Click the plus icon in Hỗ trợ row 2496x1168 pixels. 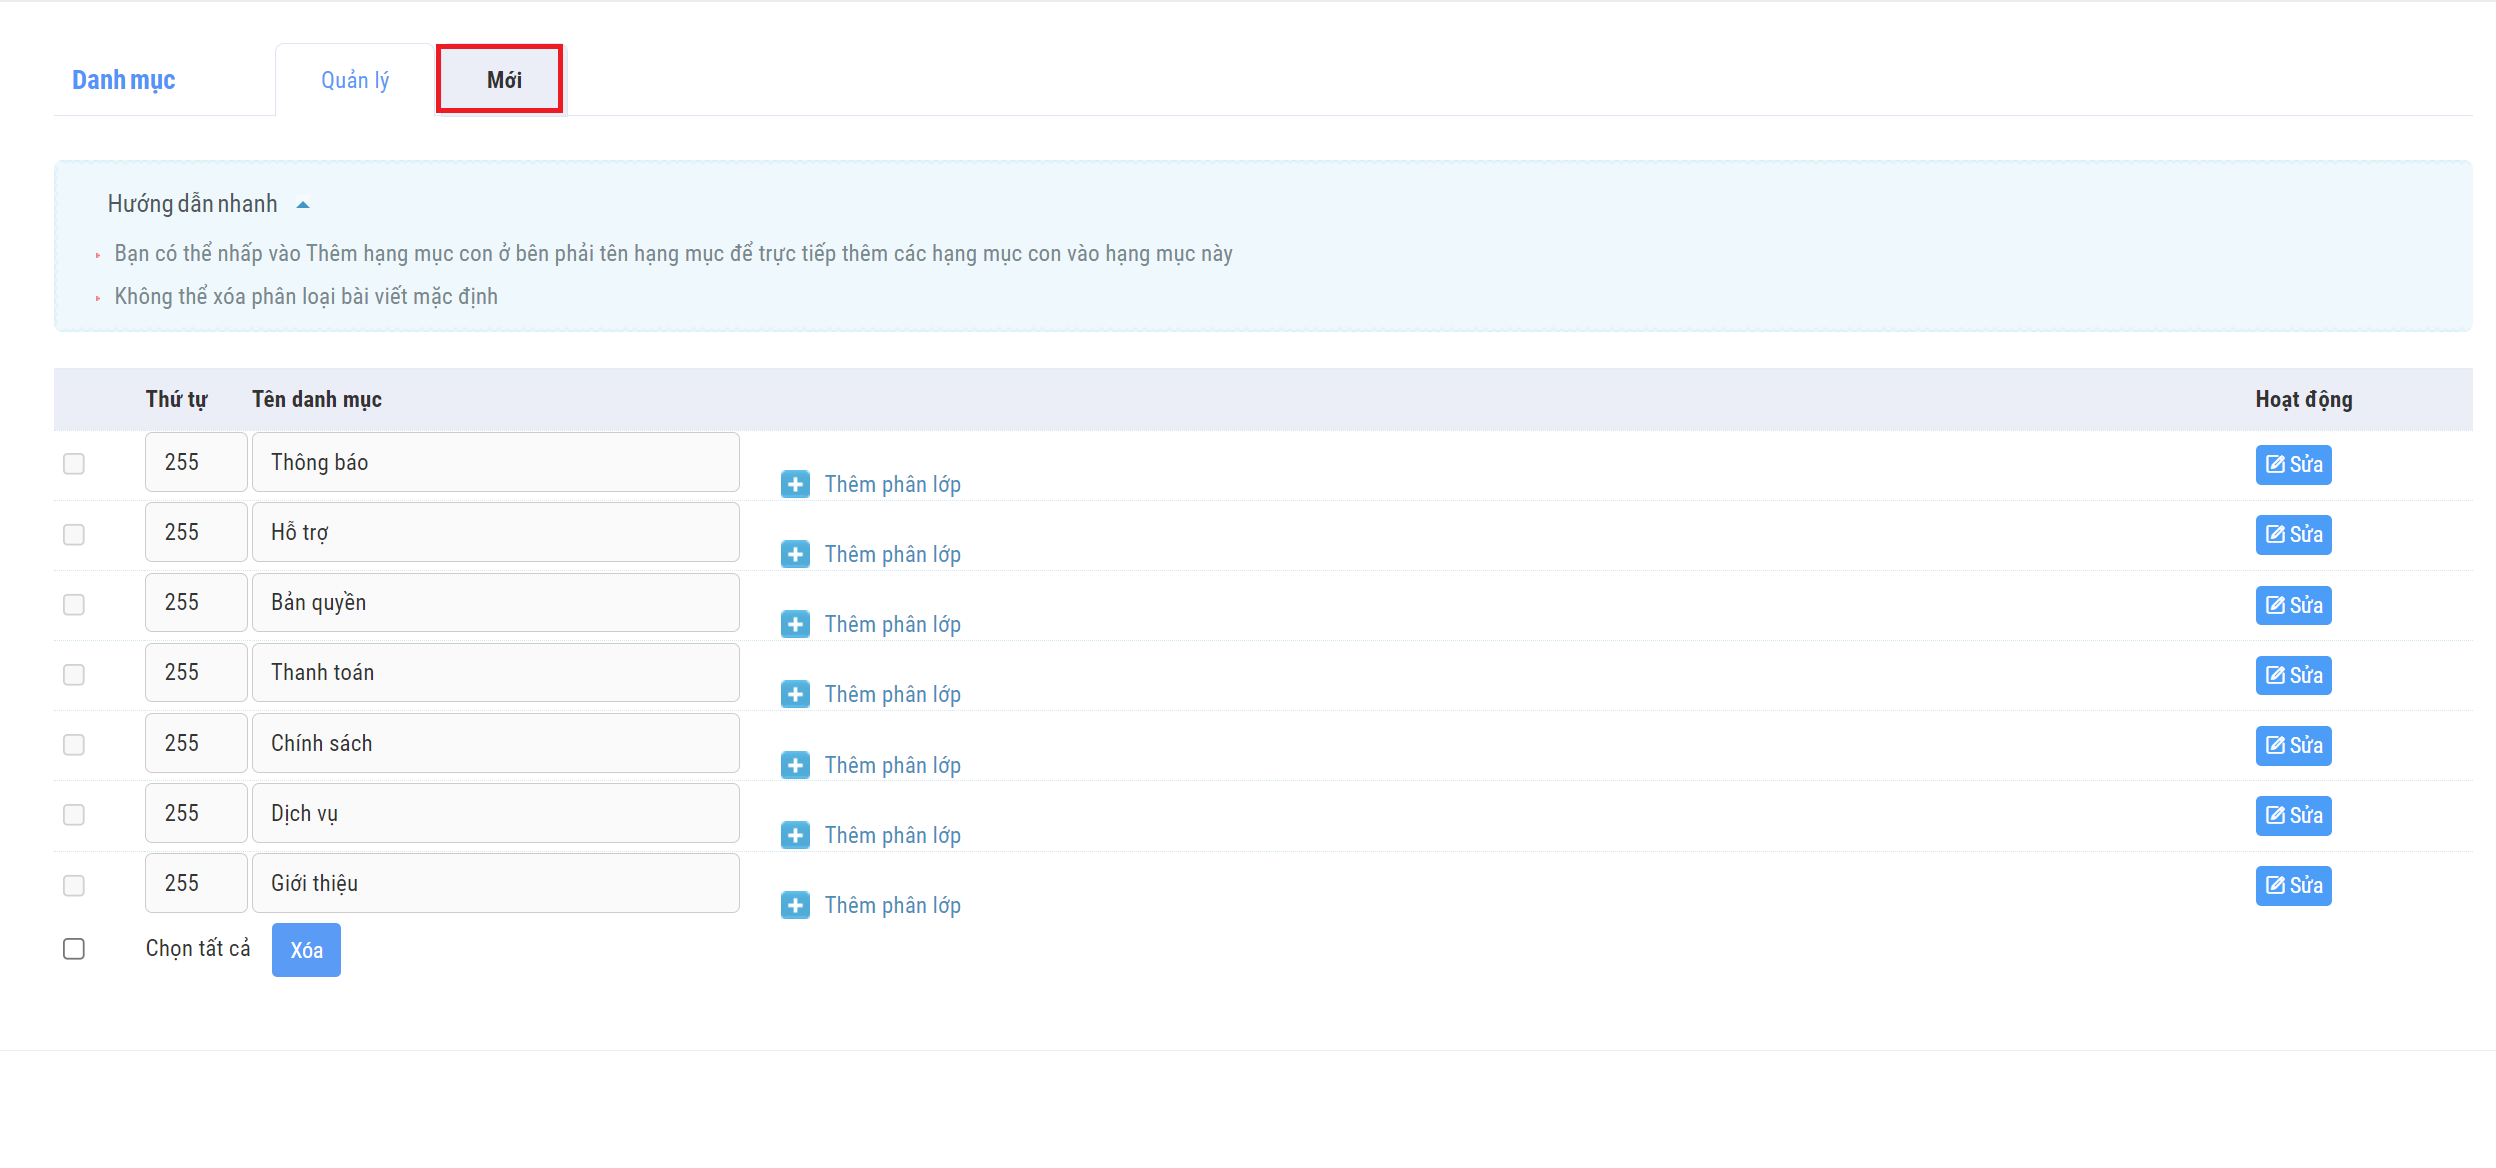click(x=795, y=555)
